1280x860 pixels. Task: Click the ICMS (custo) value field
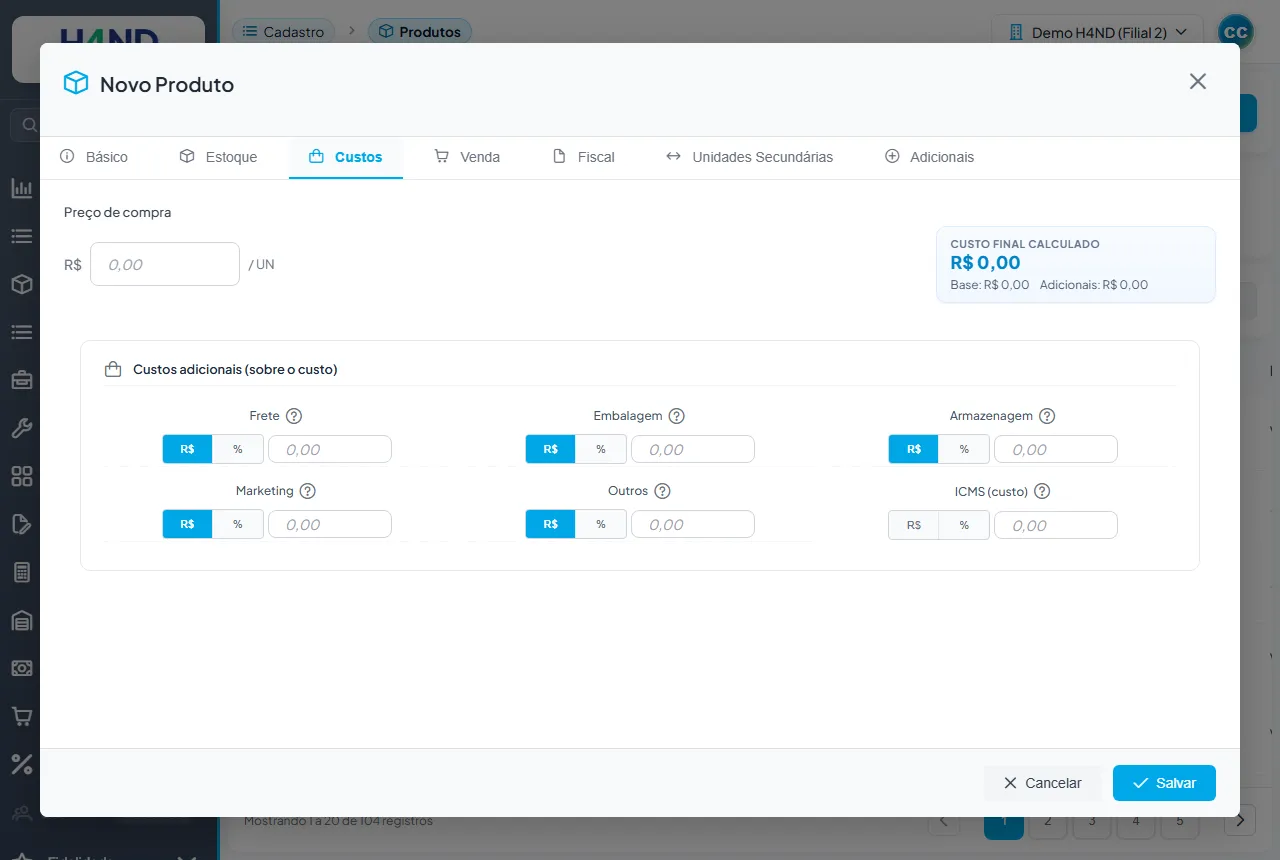[x=1056, y=525]
